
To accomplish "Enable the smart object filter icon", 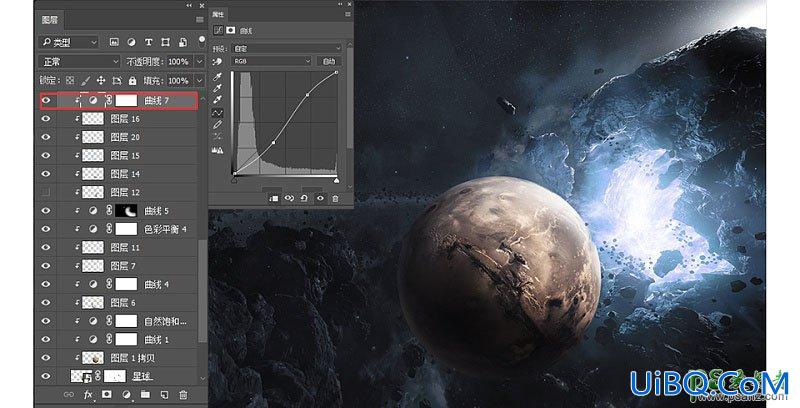I will coord(183,42).
